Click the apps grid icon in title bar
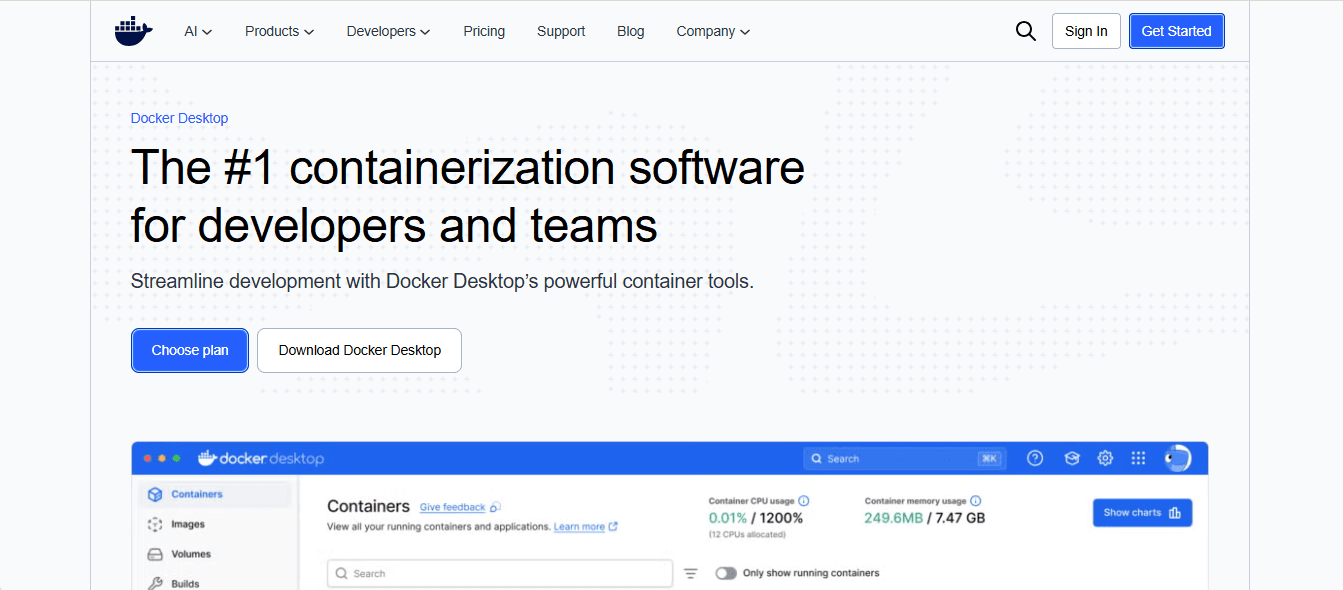The image size is (1343, 590). 1138,457
